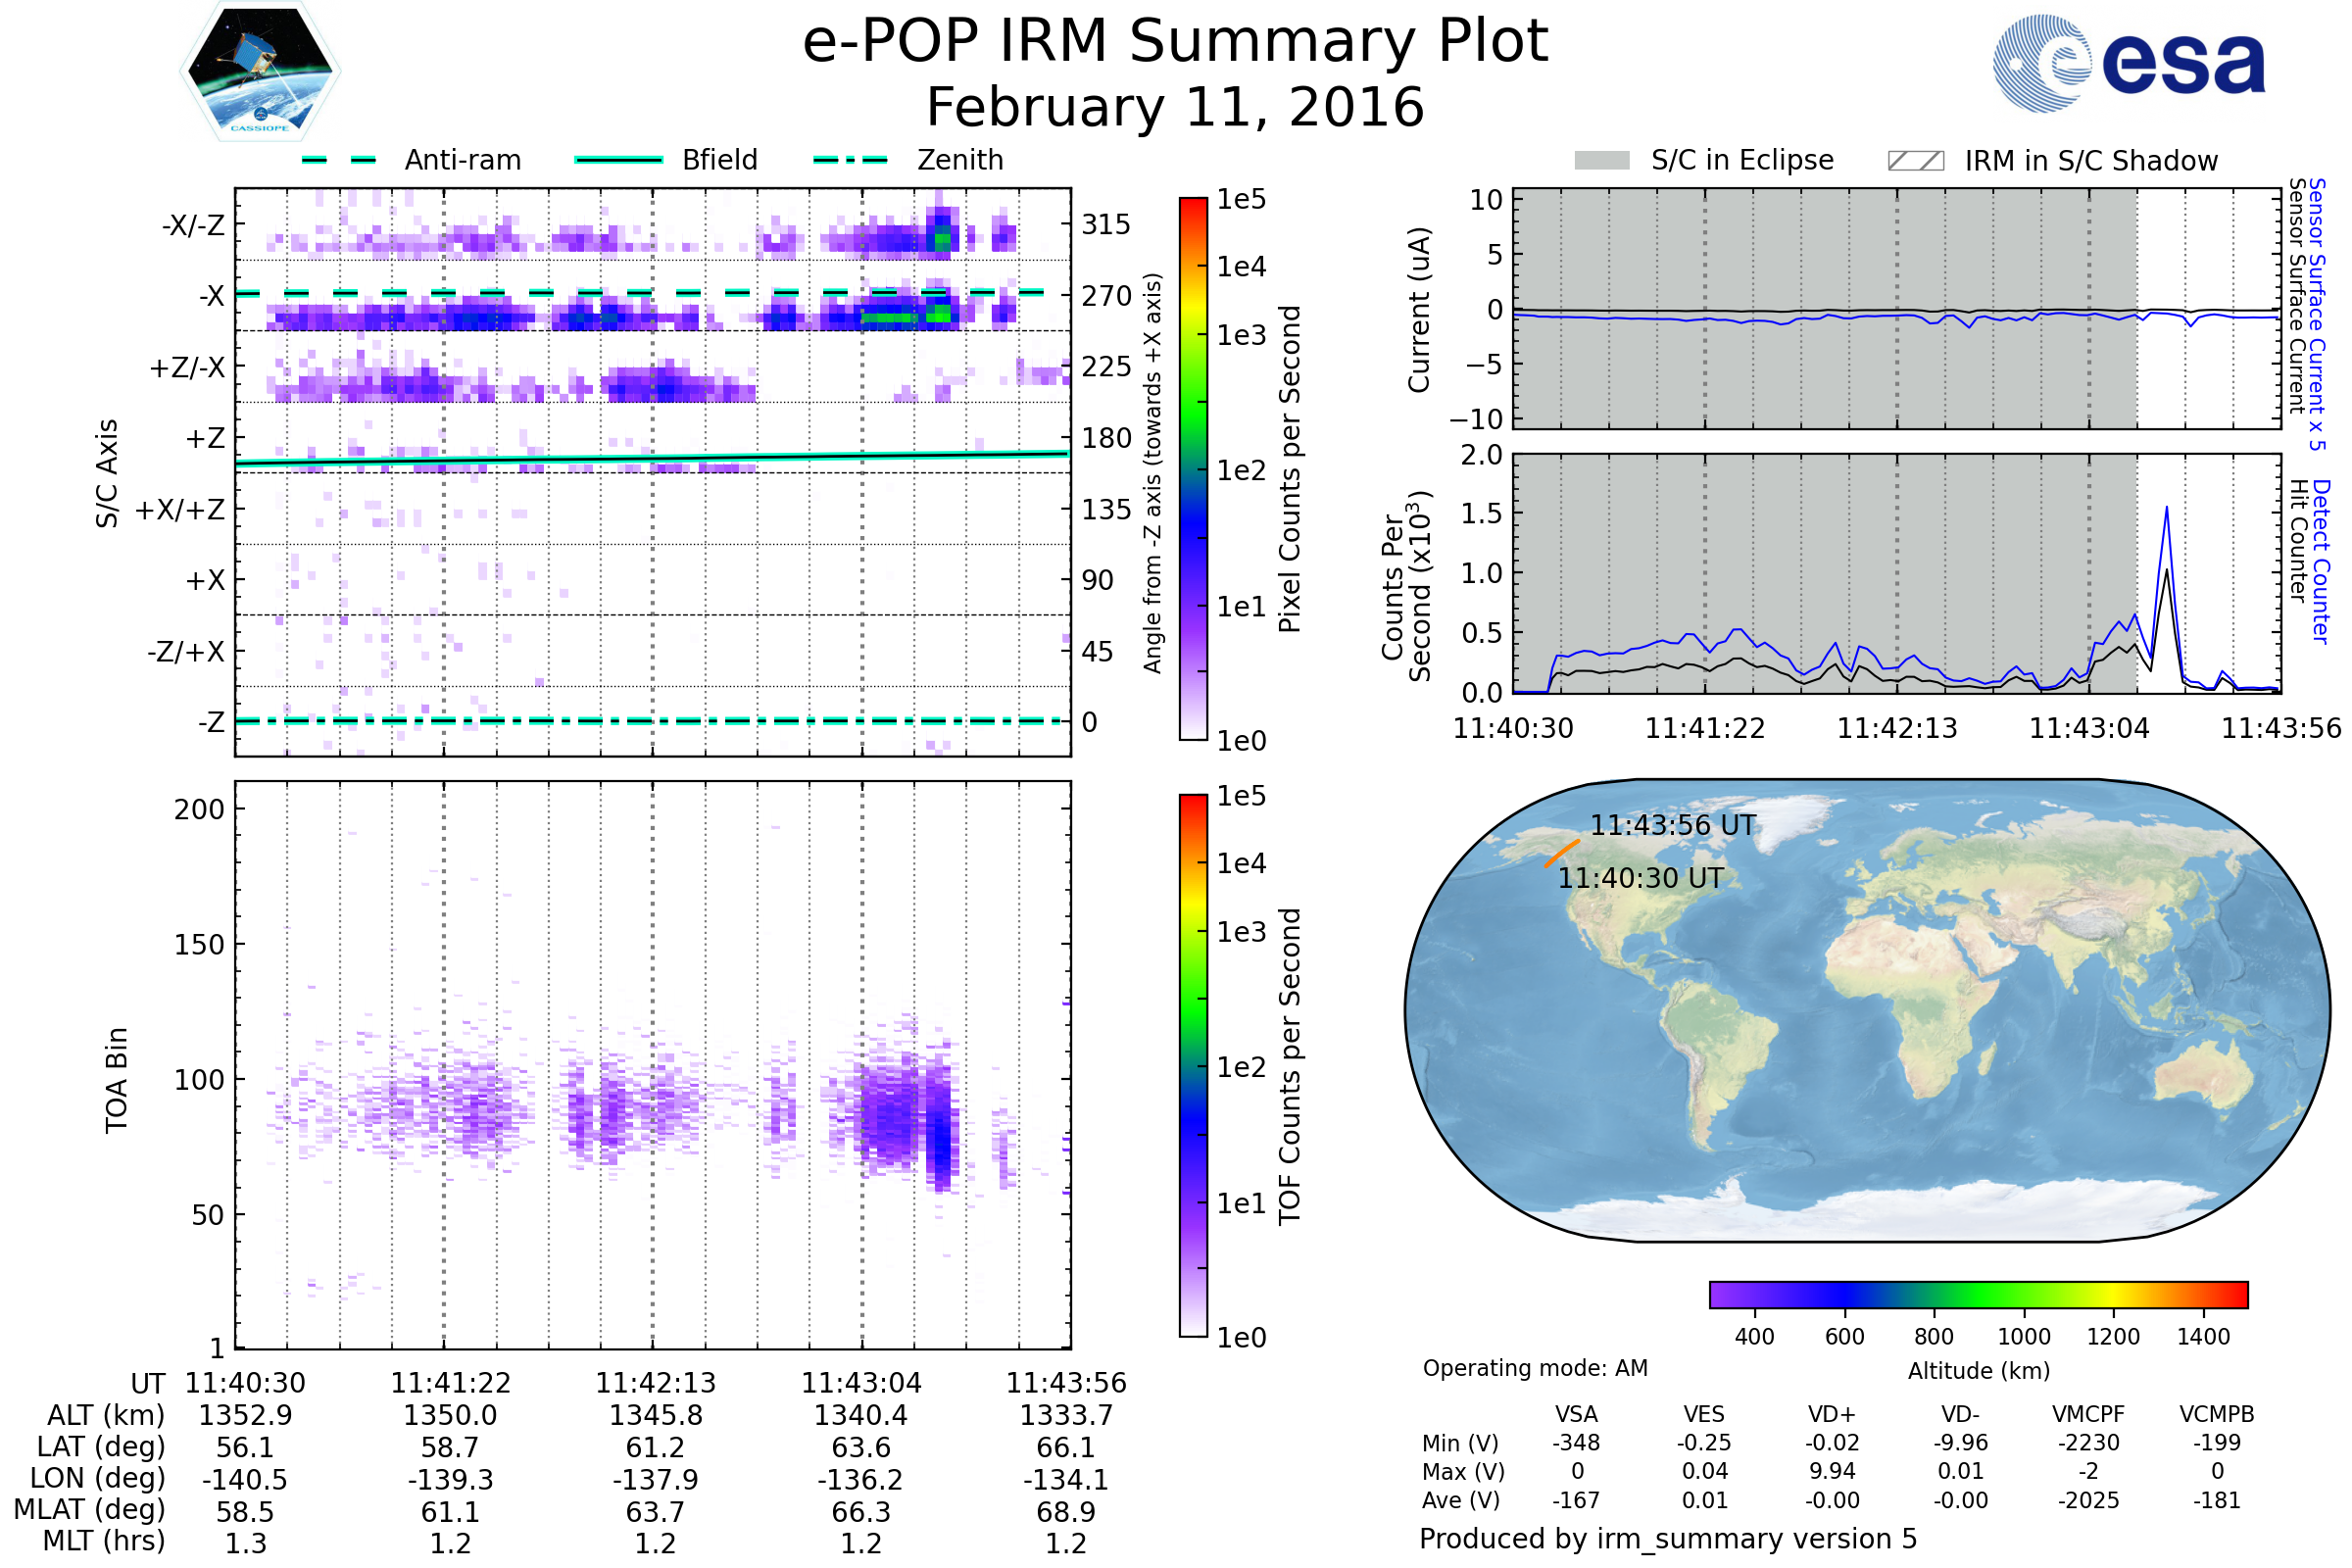This screenshot has height=1568, width=2352.
Task: Click the Bfield solid line legend marker
Action: point(618,160)
